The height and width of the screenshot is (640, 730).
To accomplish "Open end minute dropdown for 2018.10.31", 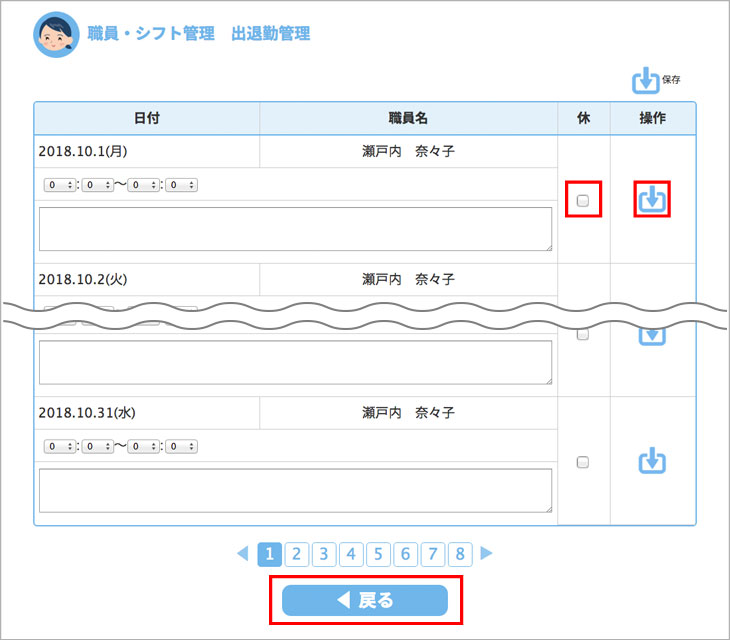I will (x=182, y=447).
